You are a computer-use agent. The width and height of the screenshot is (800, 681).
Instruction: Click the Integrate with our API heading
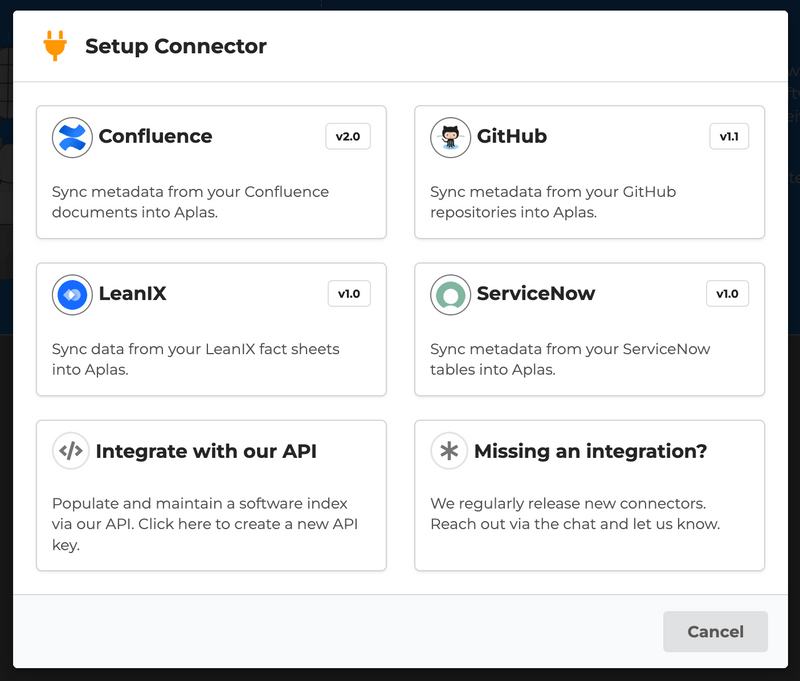click(x=206, y=451)
